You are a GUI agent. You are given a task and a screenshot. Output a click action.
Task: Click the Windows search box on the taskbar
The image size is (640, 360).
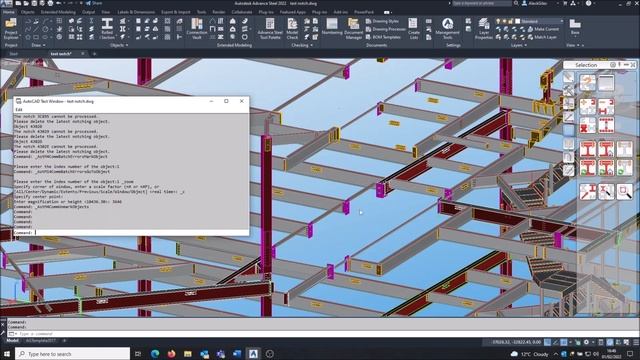pyautogui.click(x=73, y=354)
